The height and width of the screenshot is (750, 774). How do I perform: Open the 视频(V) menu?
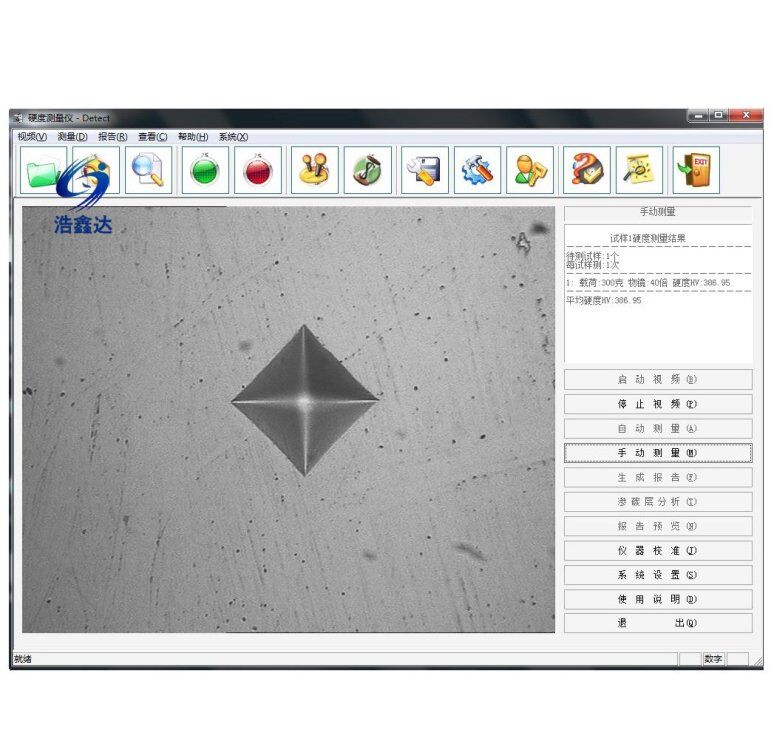coord(32,137)
